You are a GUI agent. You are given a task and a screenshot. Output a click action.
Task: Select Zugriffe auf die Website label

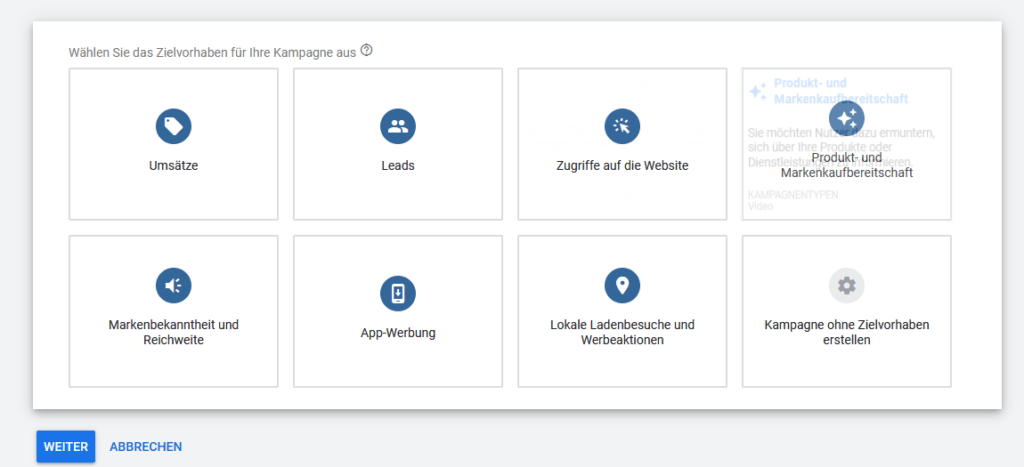(x=622, y=166)
